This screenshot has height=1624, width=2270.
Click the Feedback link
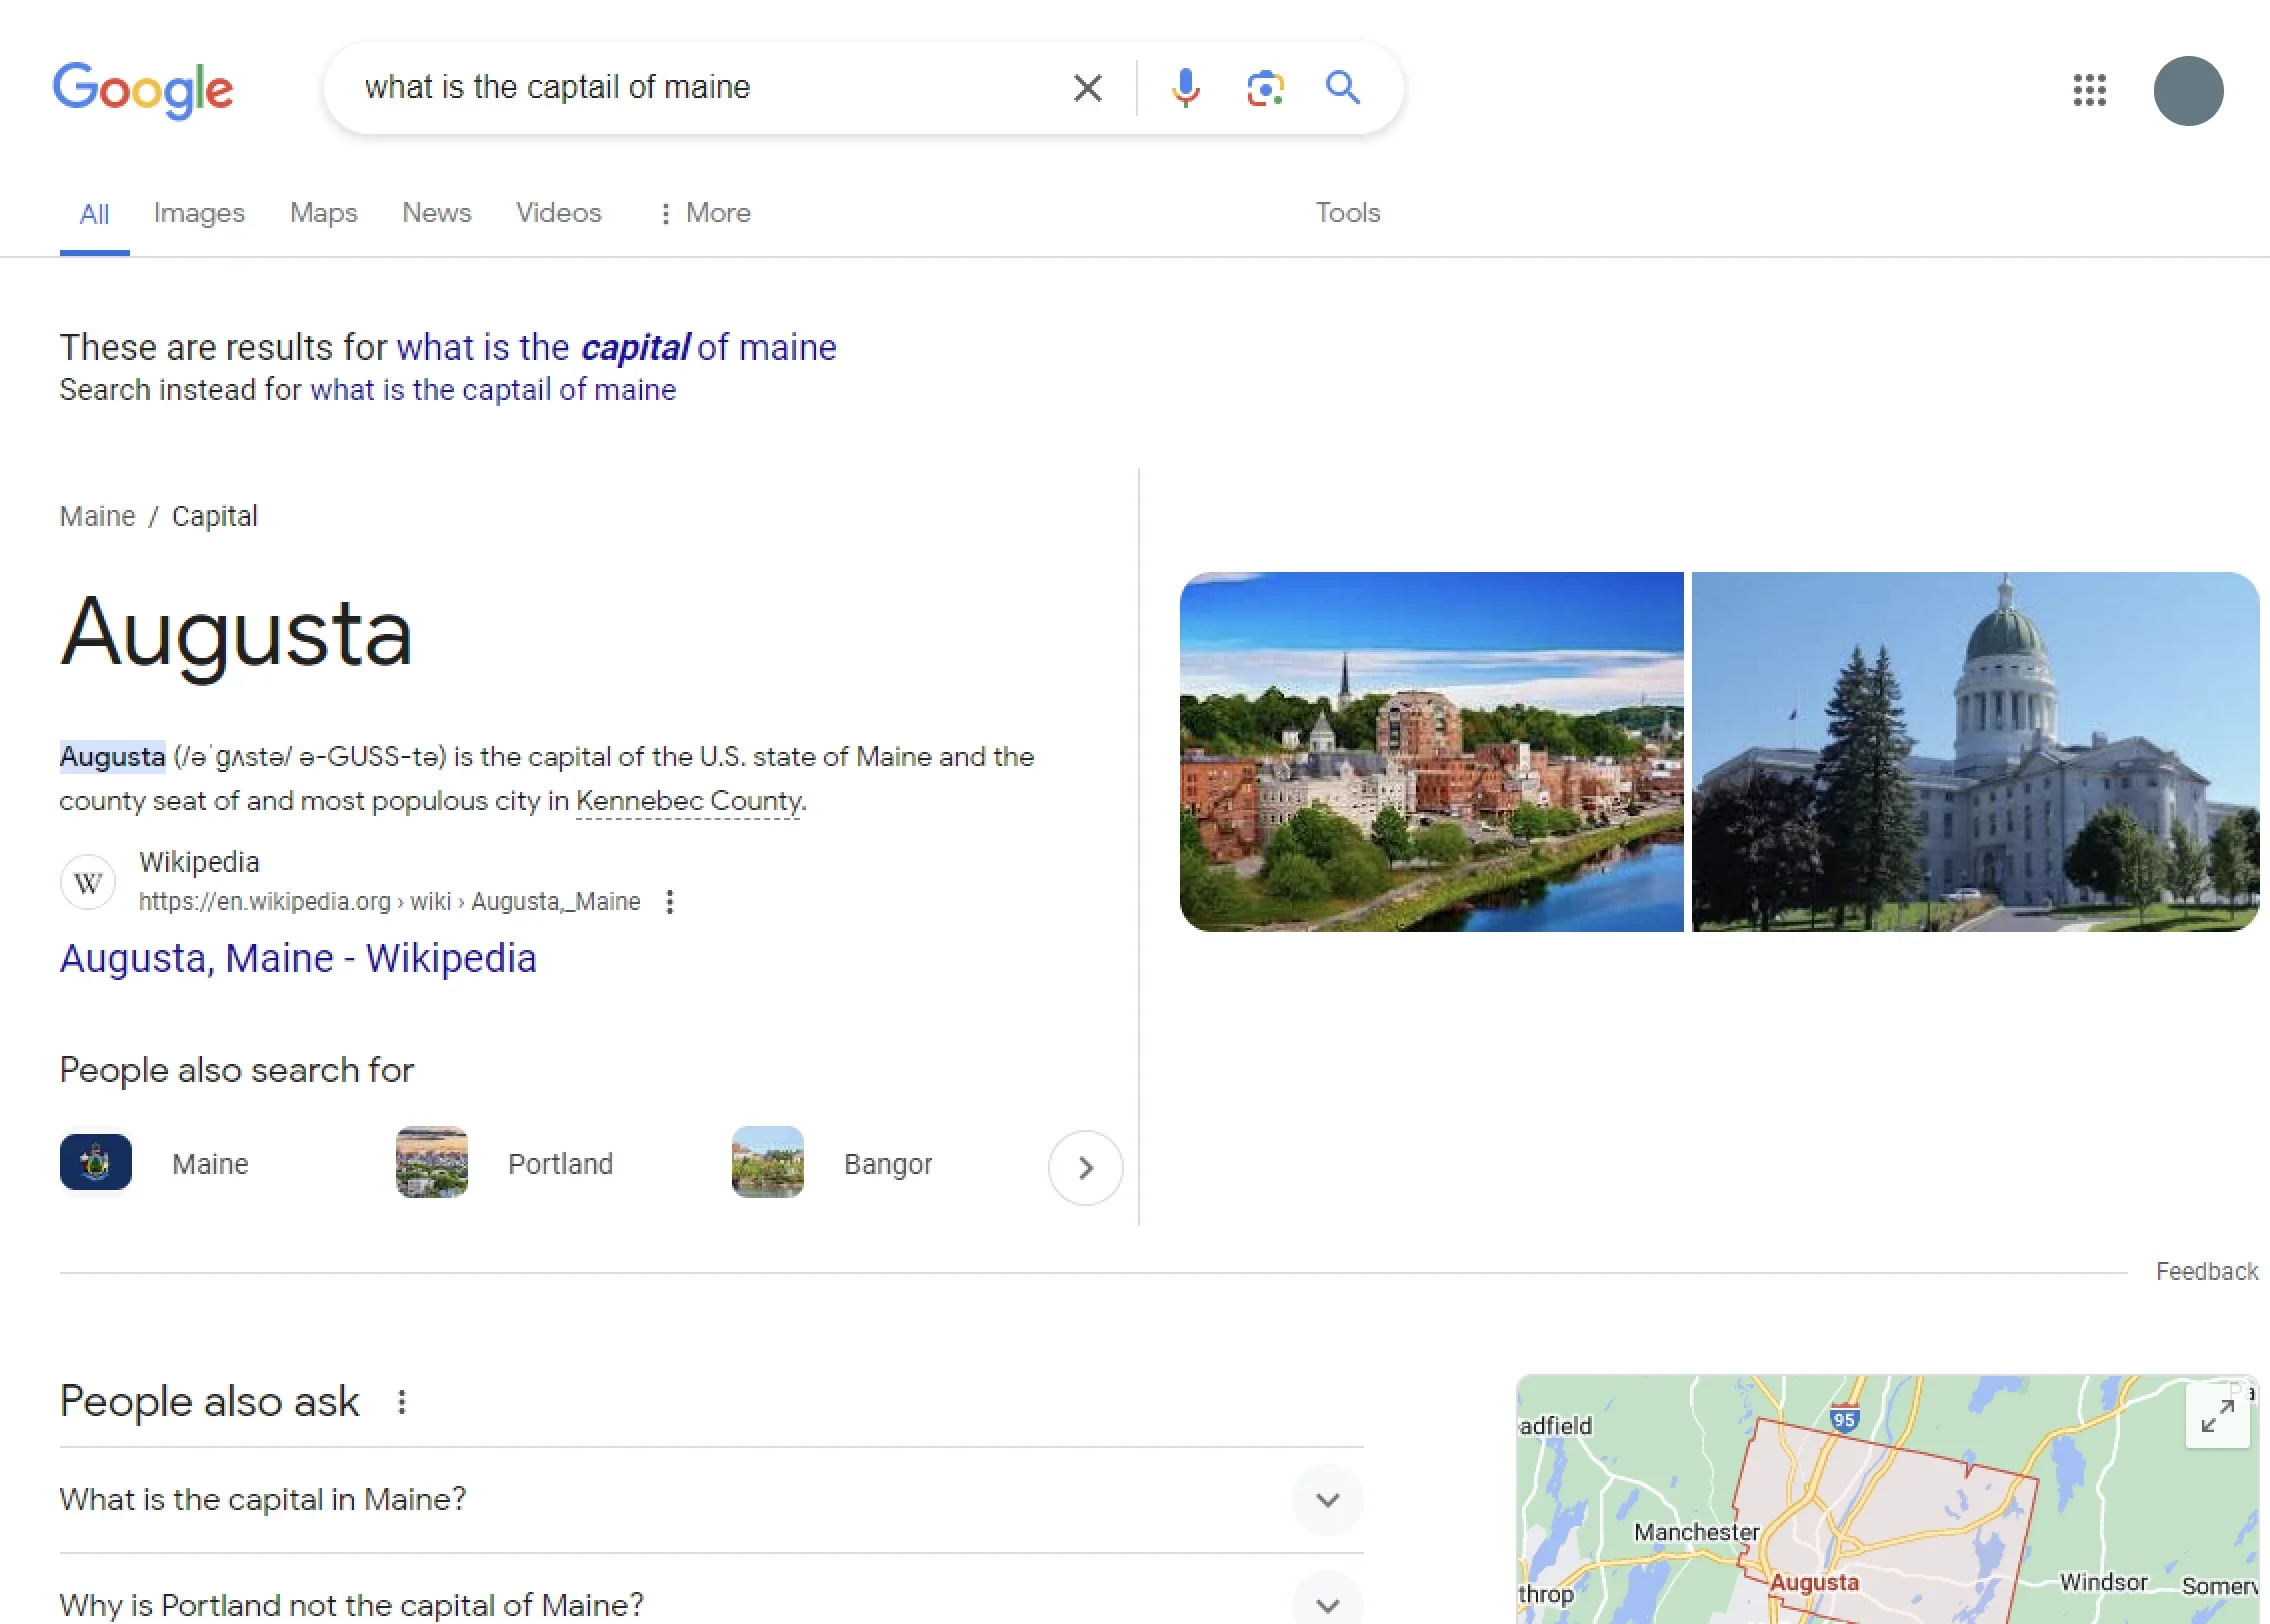coord(2207,1271)
